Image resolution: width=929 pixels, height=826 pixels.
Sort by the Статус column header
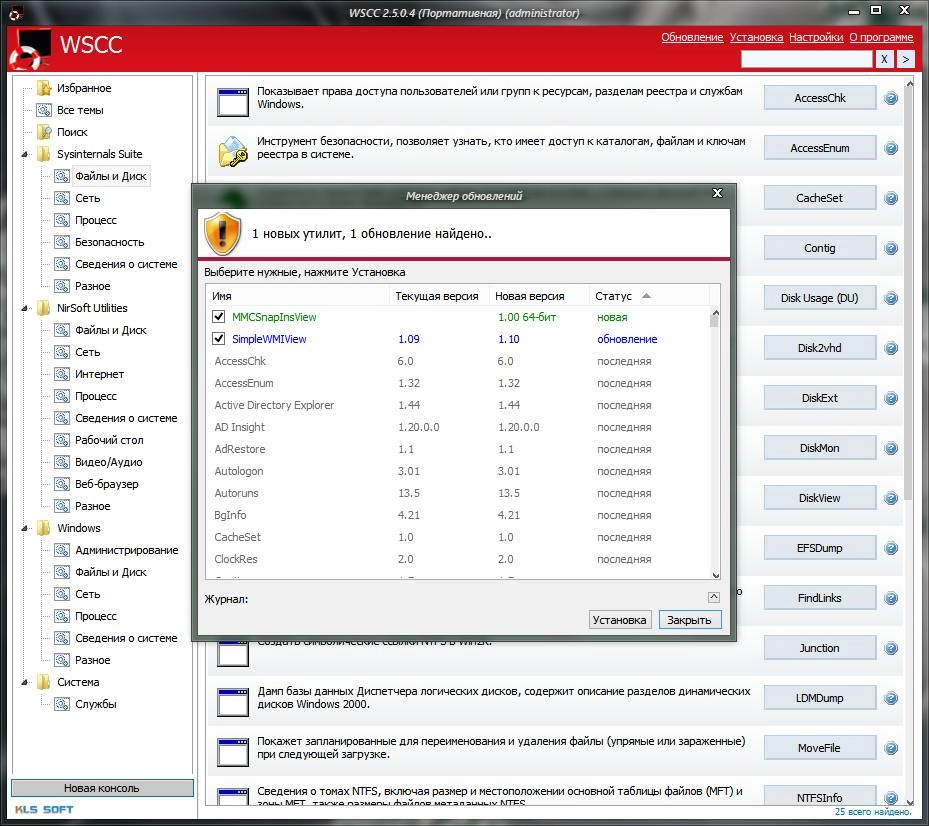[649, 296]
